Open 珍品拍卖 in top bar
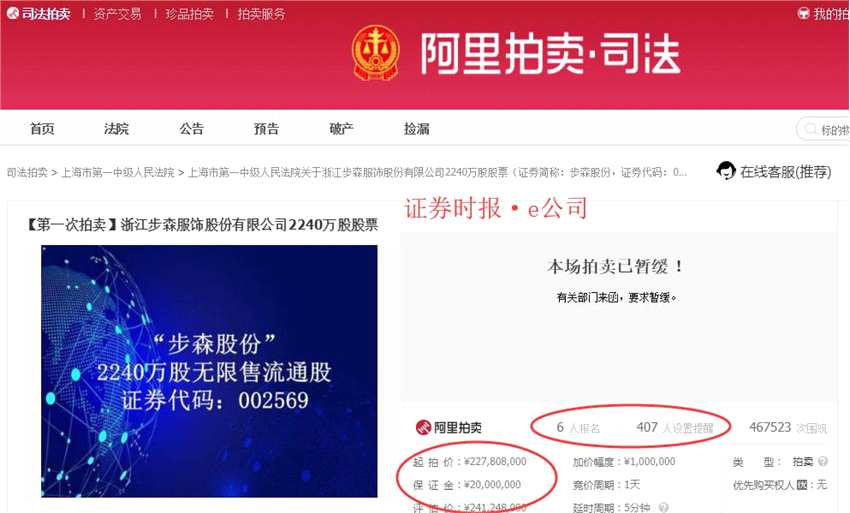This screenshot has width=850, height=513. pyautogui.click(x=189, y=14)
